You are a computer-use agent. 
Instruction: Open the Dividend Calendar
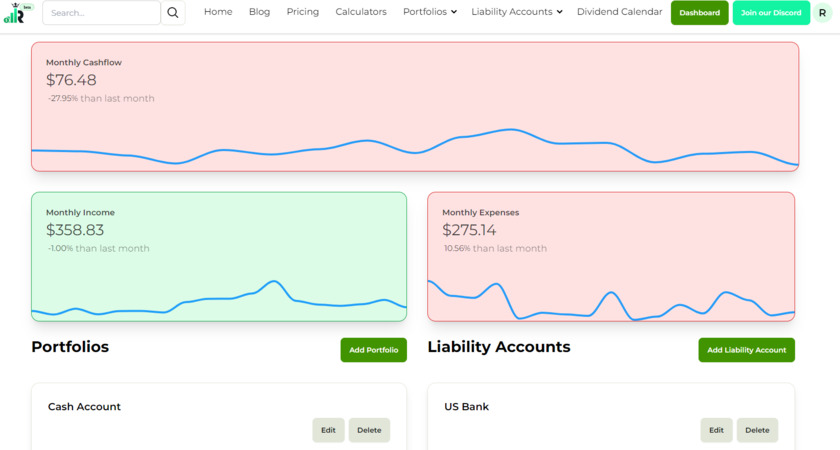tap(619, 12)
